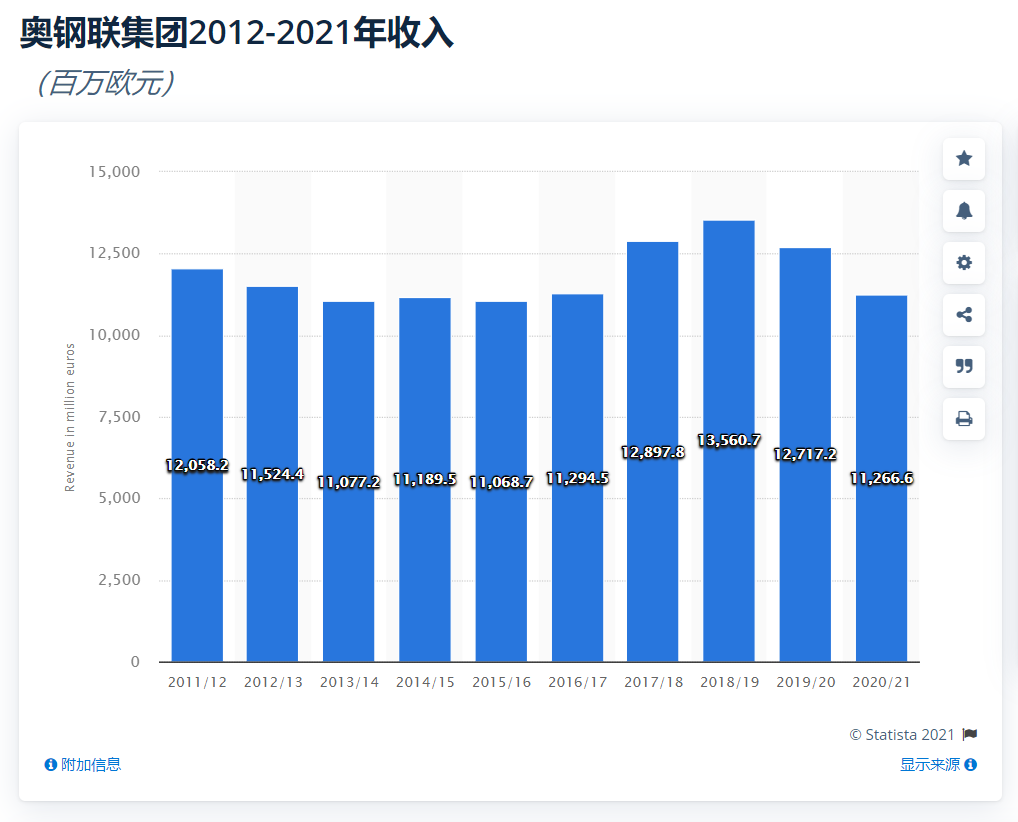1018x822 pixels.
Task: Click the info icon before 附加信息
Action: [x=50, y=765]
